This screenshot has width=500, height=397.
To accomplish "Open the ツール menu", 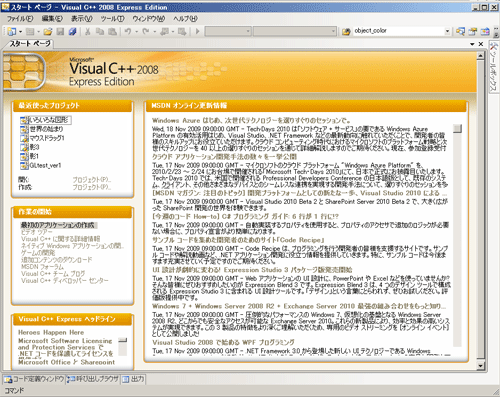I will (x=113, y=19).
